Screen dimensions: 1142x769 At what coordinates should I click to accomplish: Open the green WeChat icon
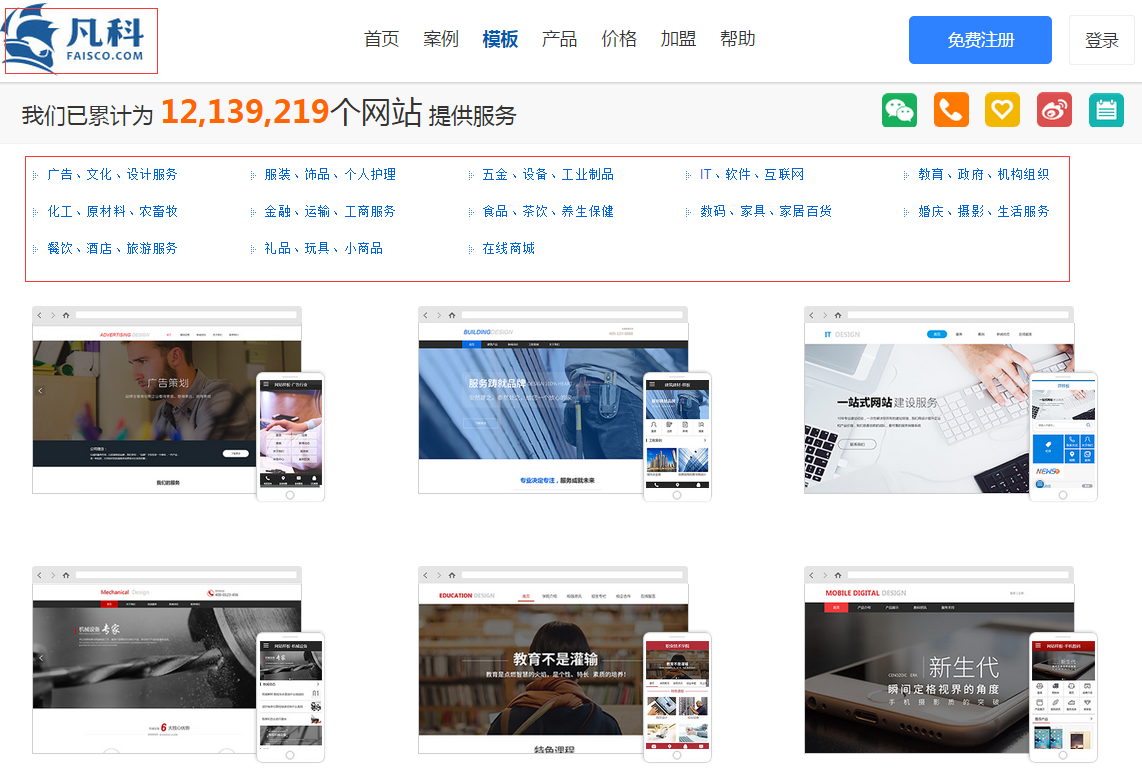[x=899, y=110]
